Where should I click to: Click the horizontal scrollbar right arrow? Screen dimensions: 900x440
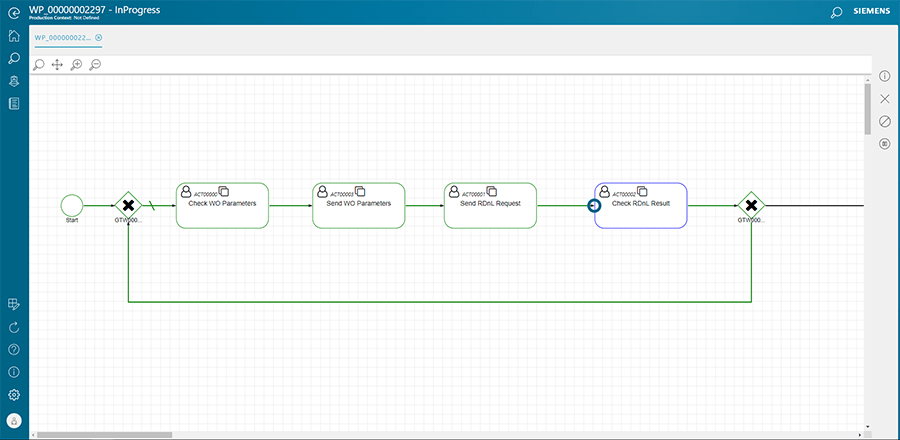pos(860,435)
